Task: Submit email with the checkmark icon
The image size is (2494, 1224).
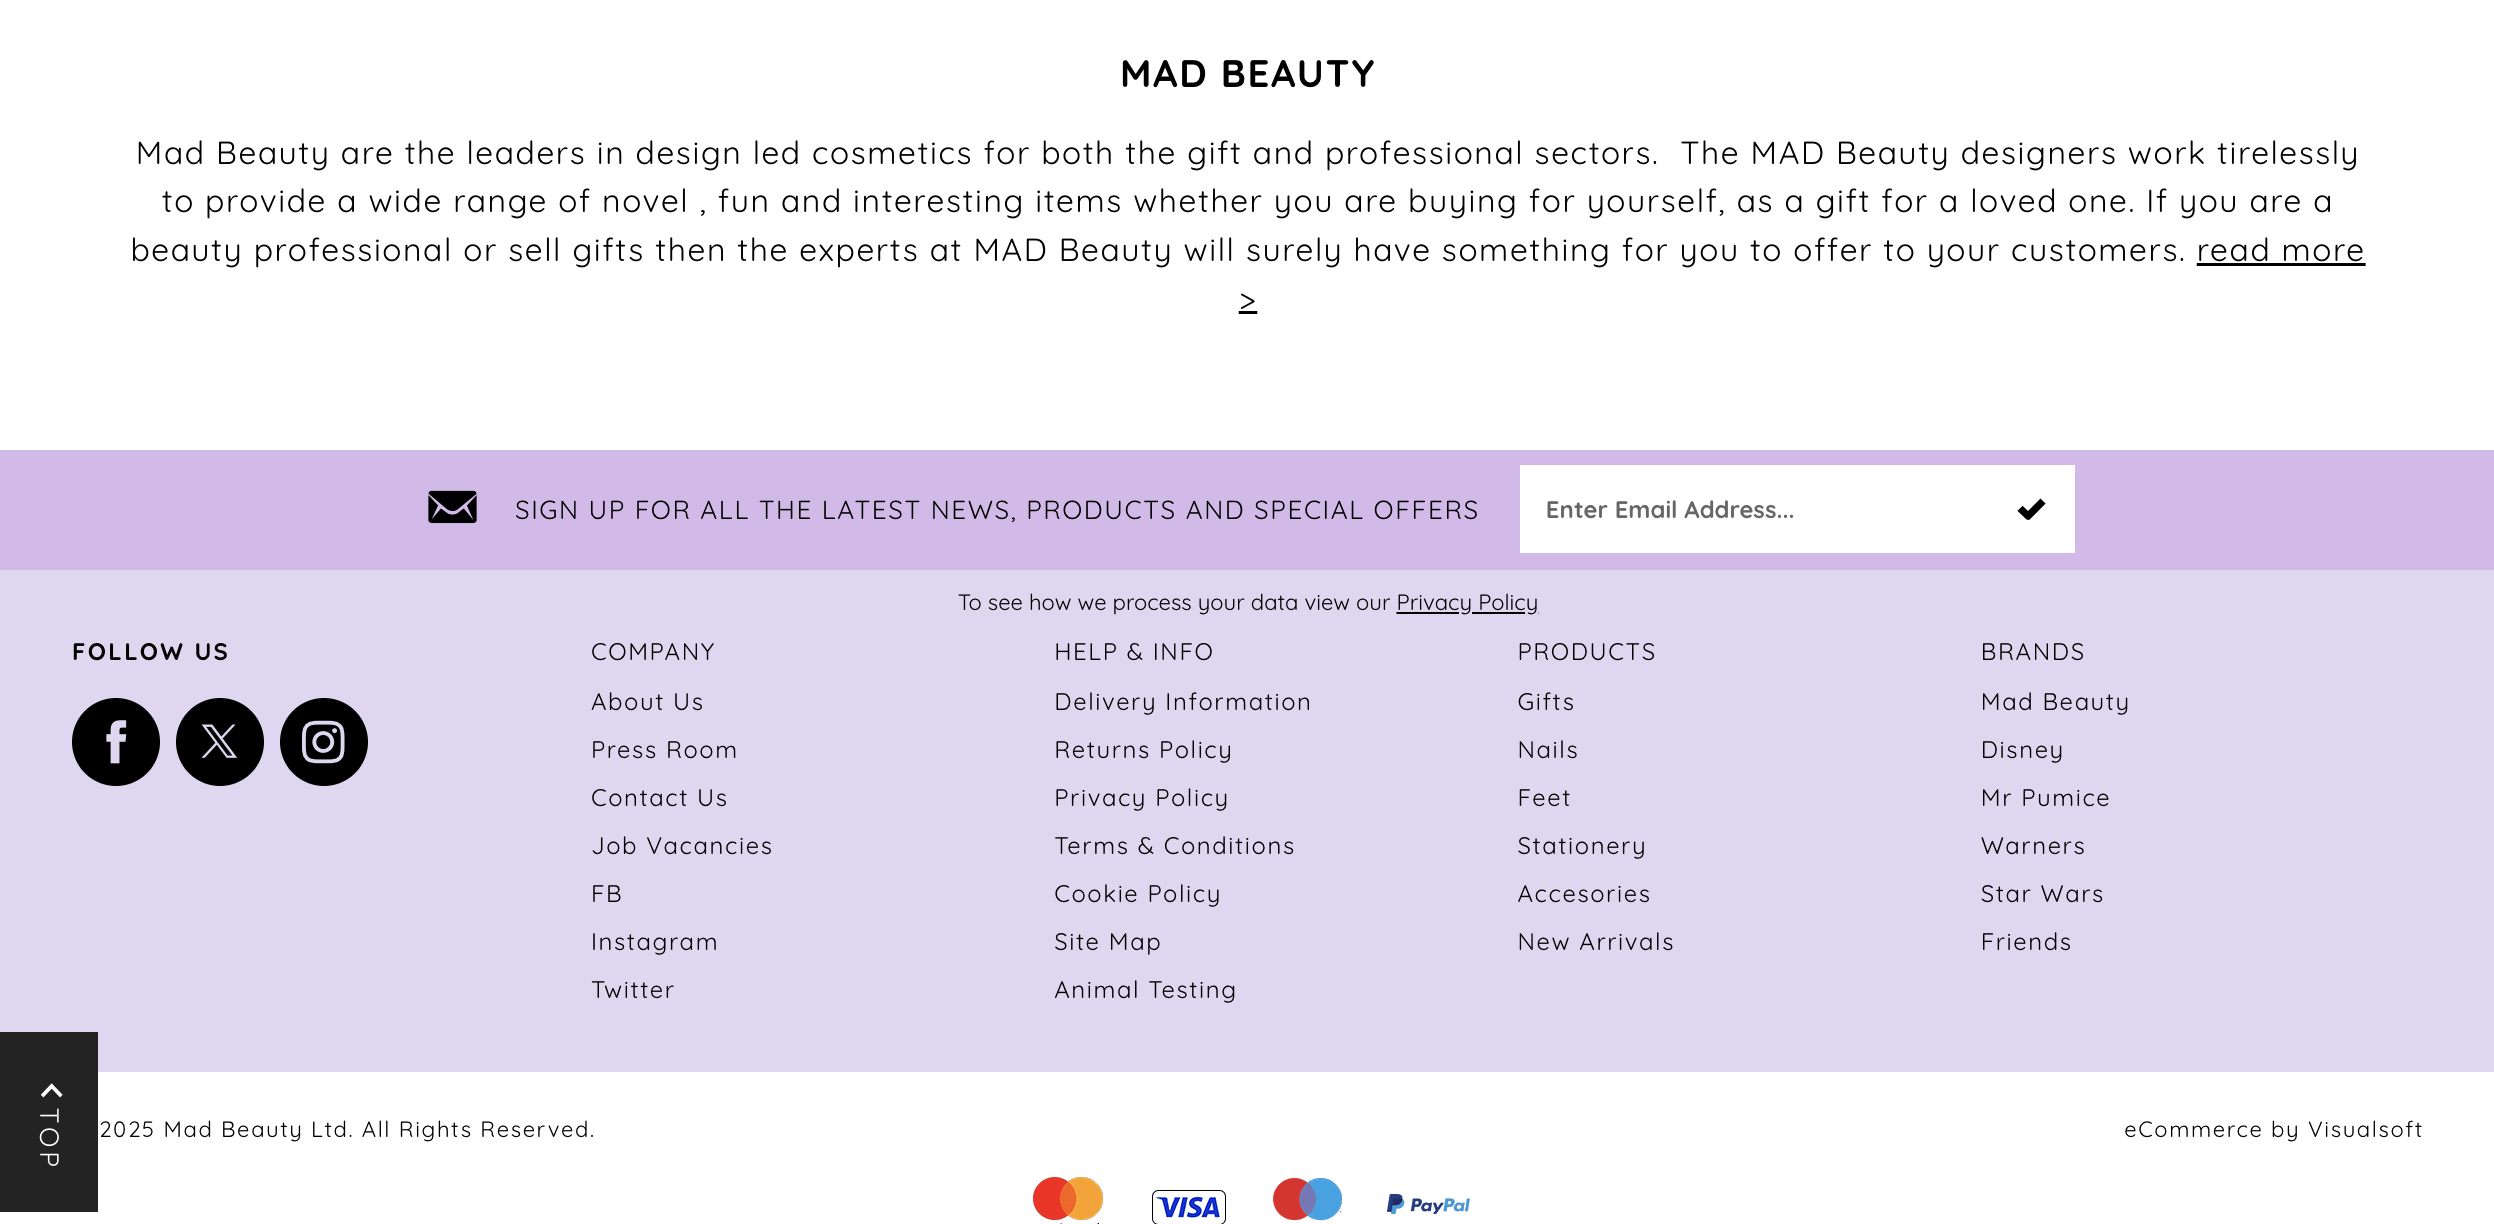Action: tap(2031, 509)
